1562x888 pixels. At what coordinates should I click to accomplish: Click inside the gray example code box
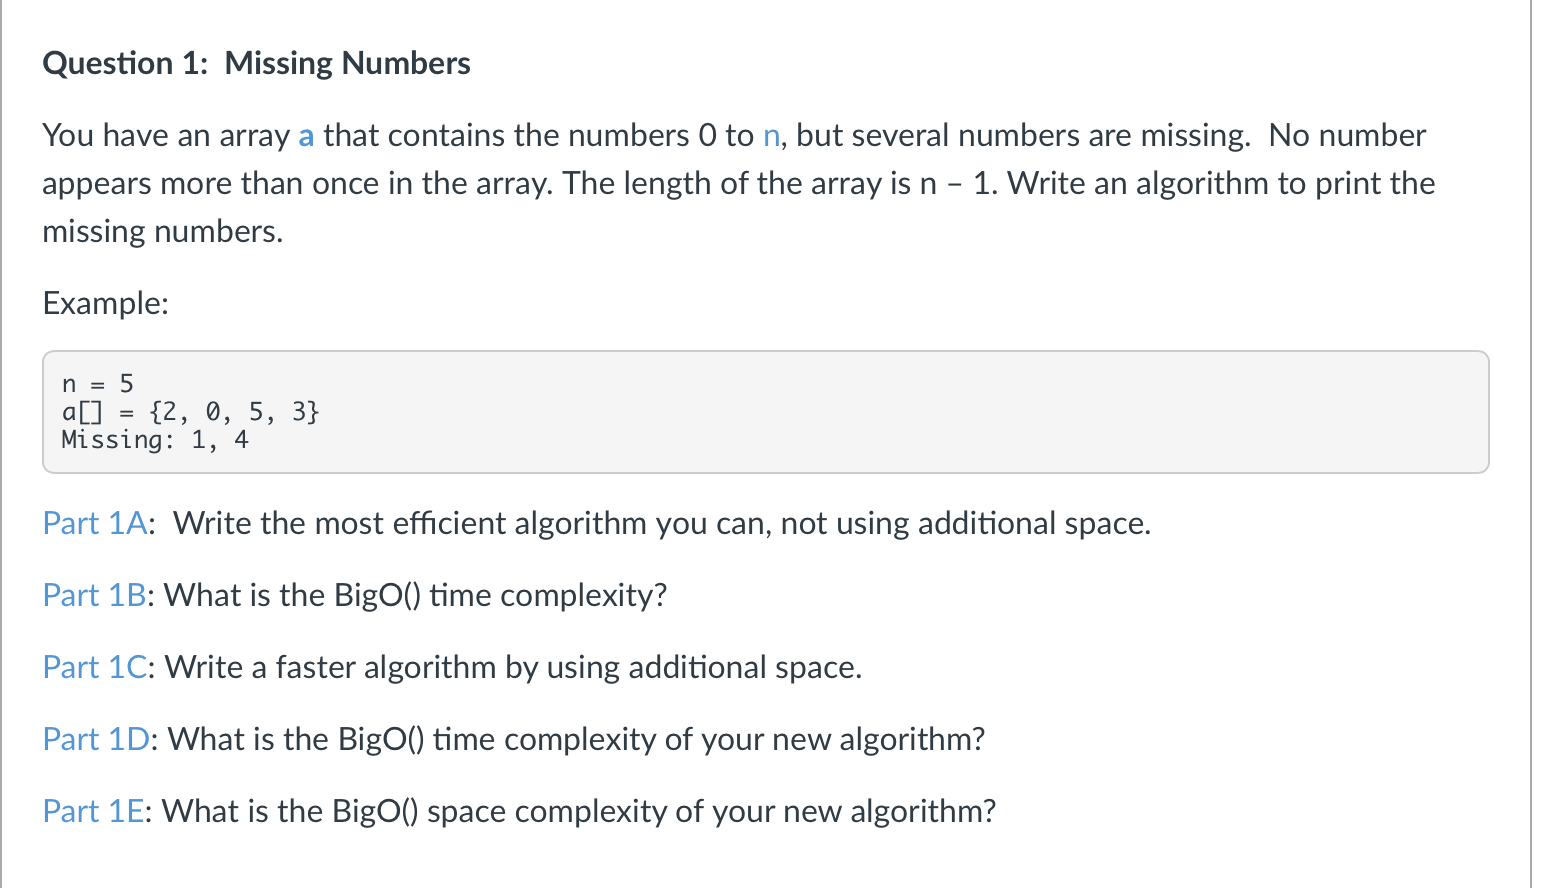pyautogui.click(x=765, y=412)
